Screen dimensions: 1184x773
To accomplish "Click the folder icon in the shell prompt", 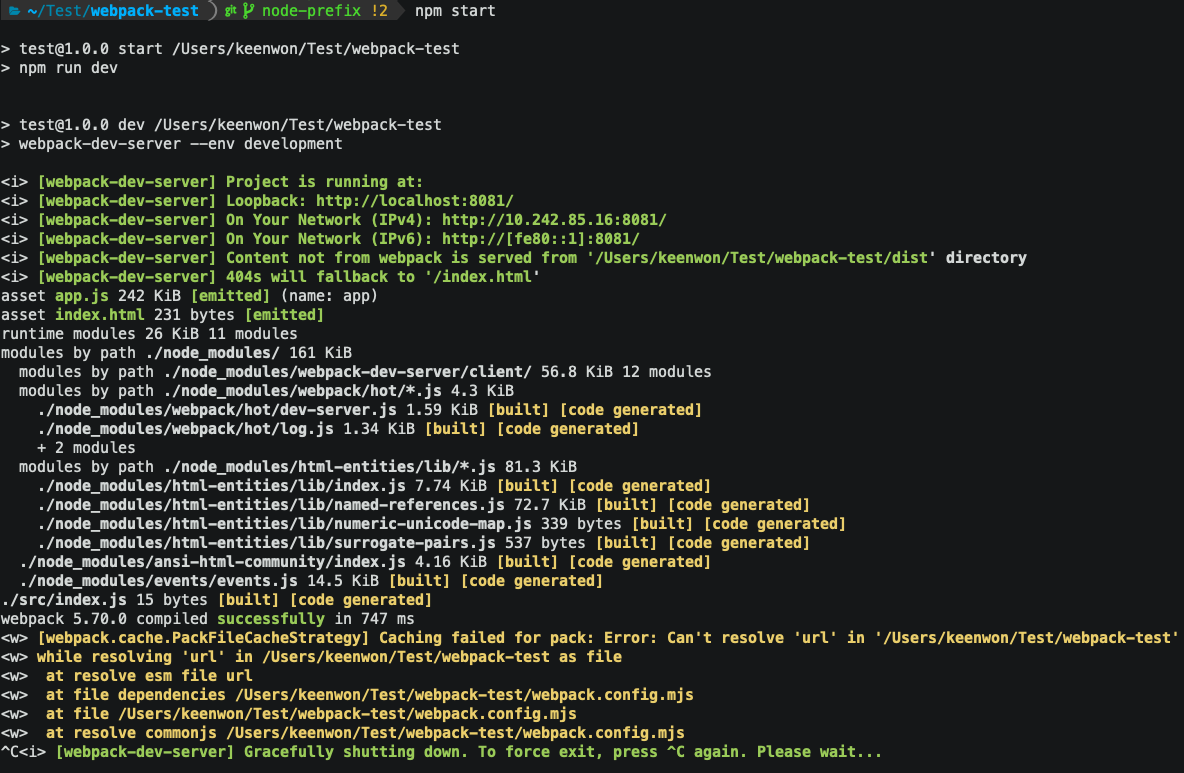I will tap(14, 11).
